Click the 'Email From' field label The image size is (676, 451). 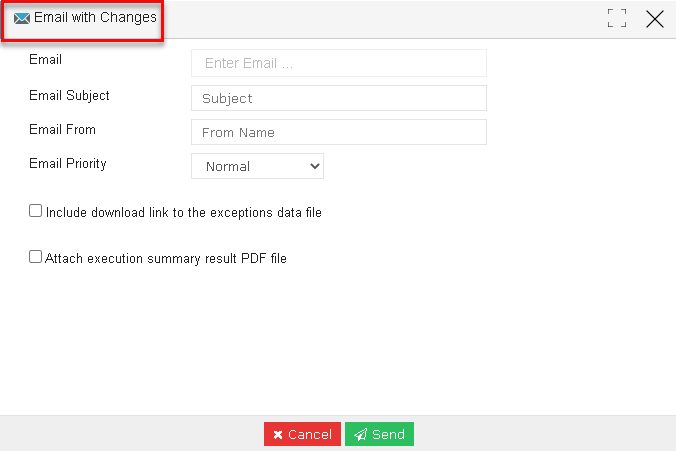click(x=63, y=129)
